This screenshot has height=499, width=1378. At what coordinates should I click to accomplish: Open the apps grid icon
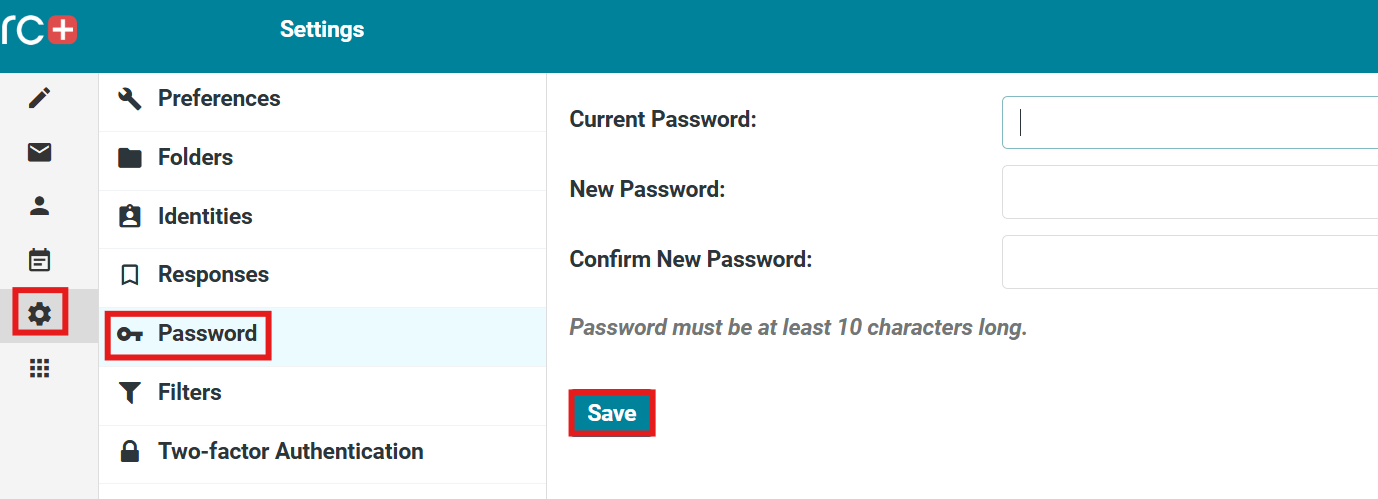pyautogui.click(x=39, y=369)
